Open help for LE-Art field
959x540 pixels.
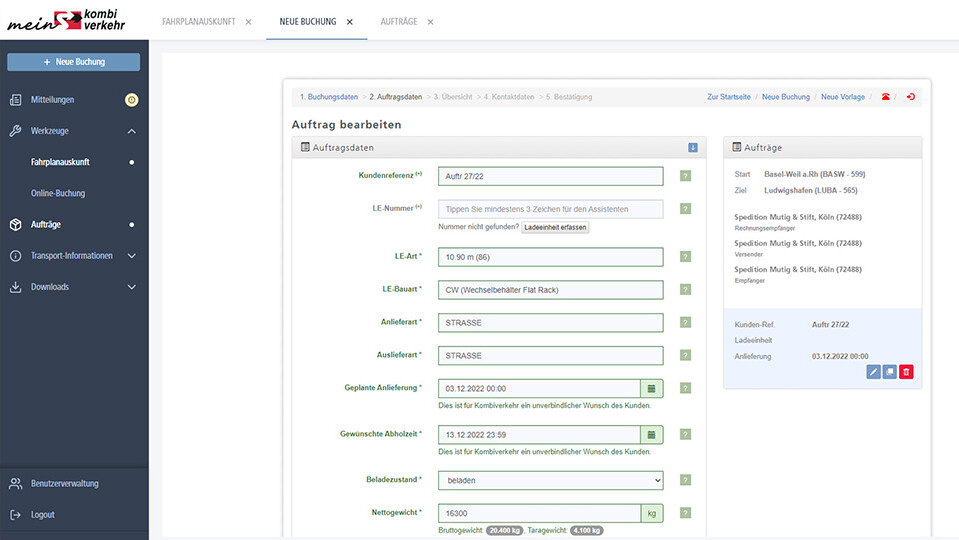point(686,257)
